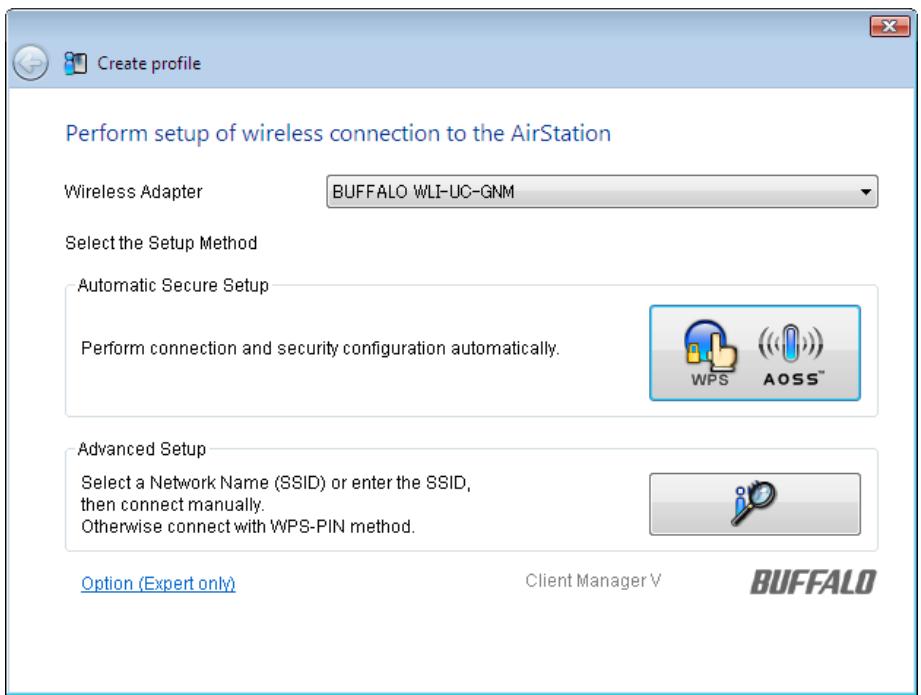Click the 'Advanced Setup' group label
Screen dimensions: 921x695
click(x=142, y=449)
